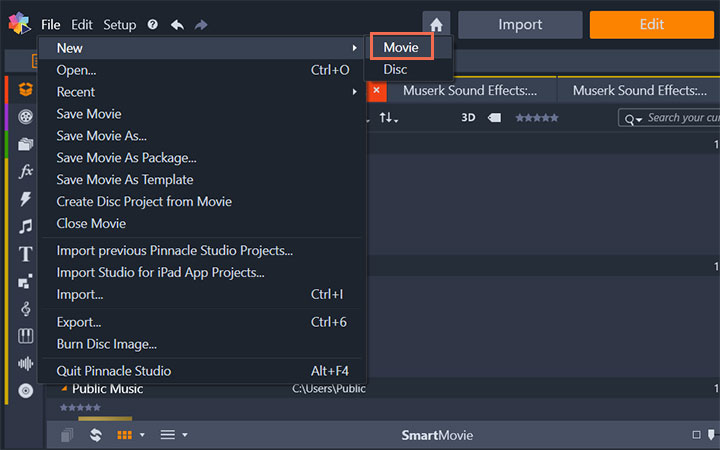Screen dimensions: 720x450
Task: Choose Movie from the New submenu
Action: point(401,47)
